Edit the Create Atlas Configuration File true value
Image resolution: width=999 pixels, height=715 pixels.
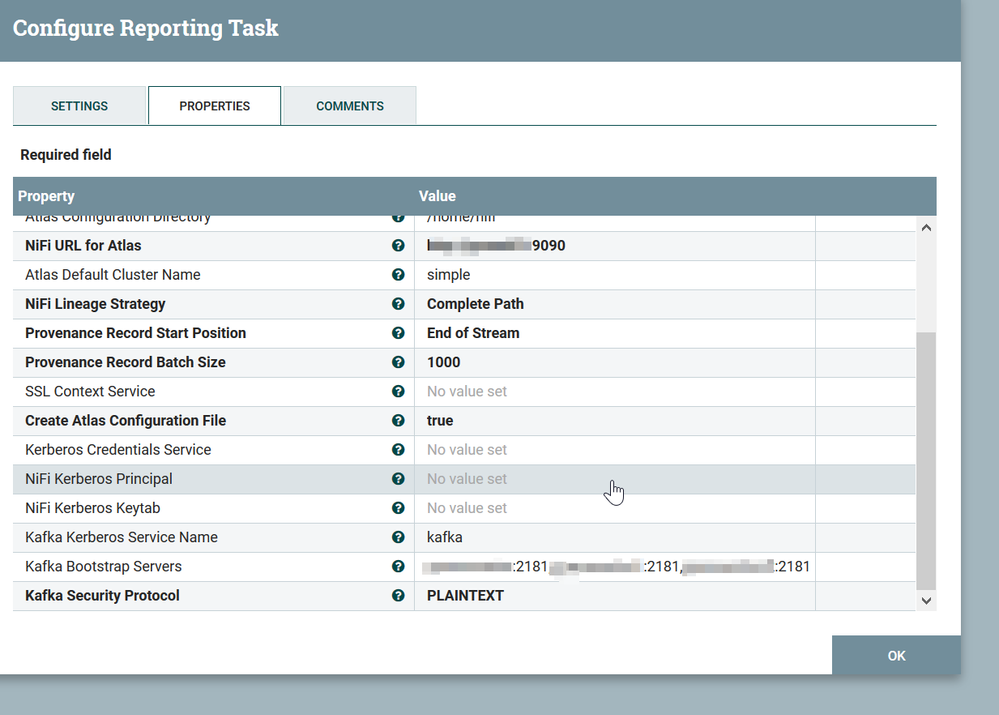pyautogui.click(x=440, y=421)
